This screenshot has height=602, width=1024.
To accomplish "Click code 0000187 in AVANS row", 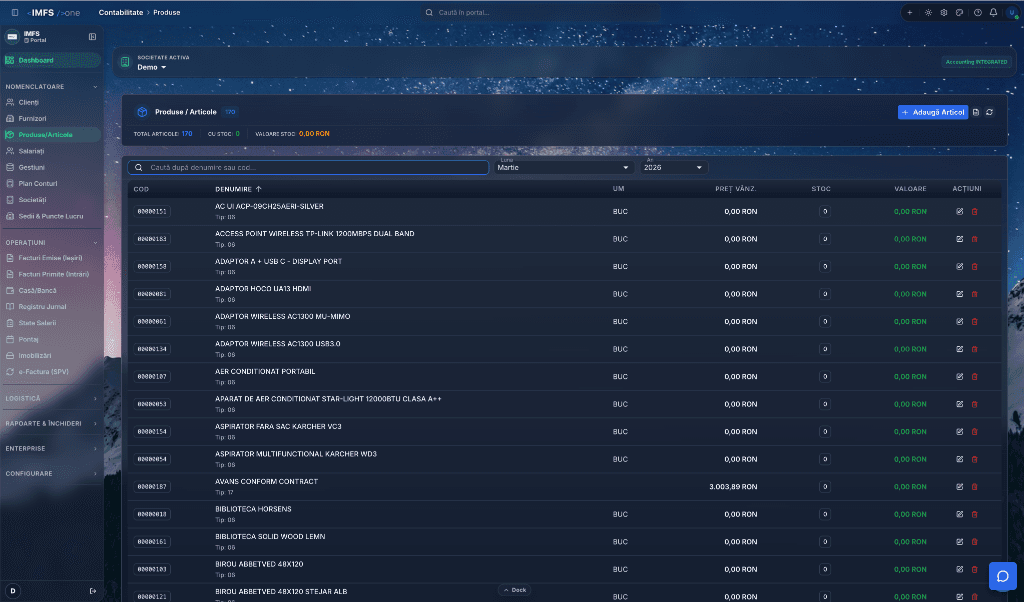I will click(x=152, y=487).
